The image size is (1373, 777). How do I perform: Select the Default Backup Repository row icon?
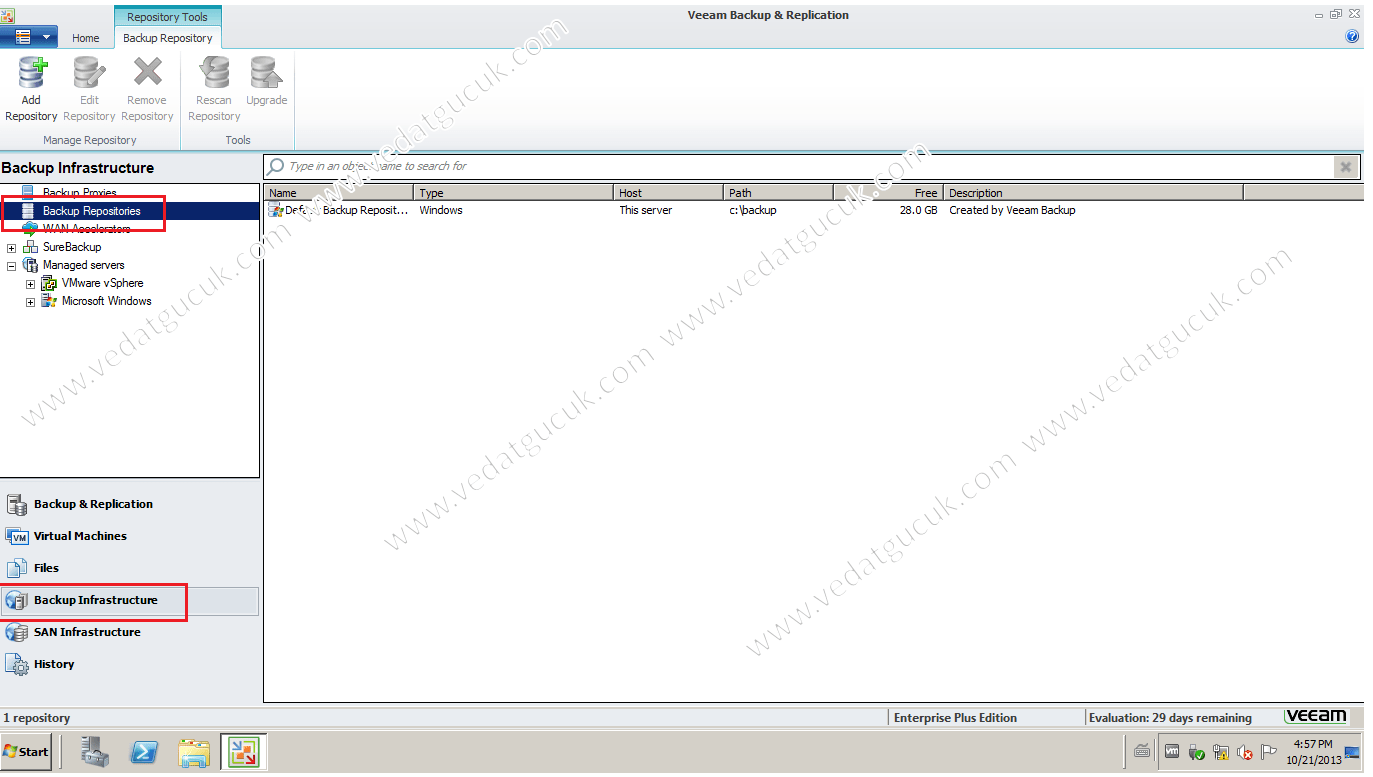click(x=275, y=210)
